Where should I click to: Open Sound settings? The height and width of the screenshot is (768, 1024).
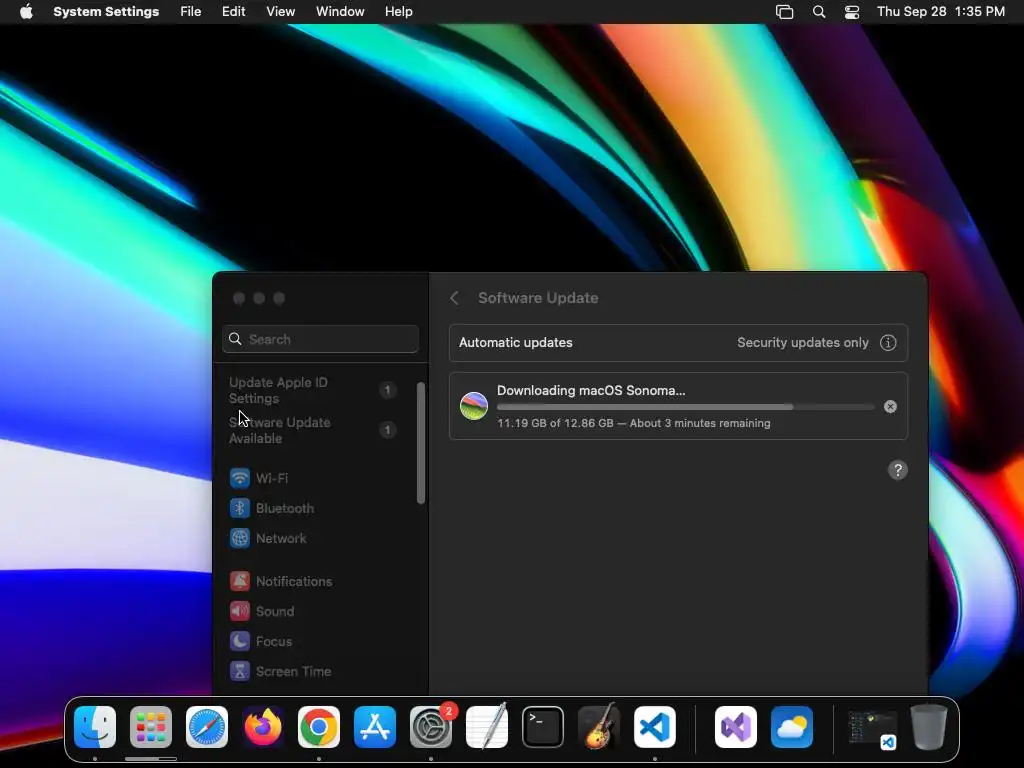[263, 611]
